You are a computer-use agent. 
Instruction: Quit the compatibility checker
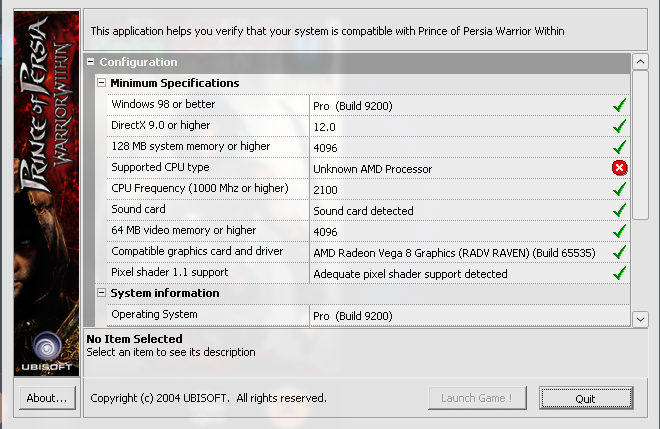586,398
